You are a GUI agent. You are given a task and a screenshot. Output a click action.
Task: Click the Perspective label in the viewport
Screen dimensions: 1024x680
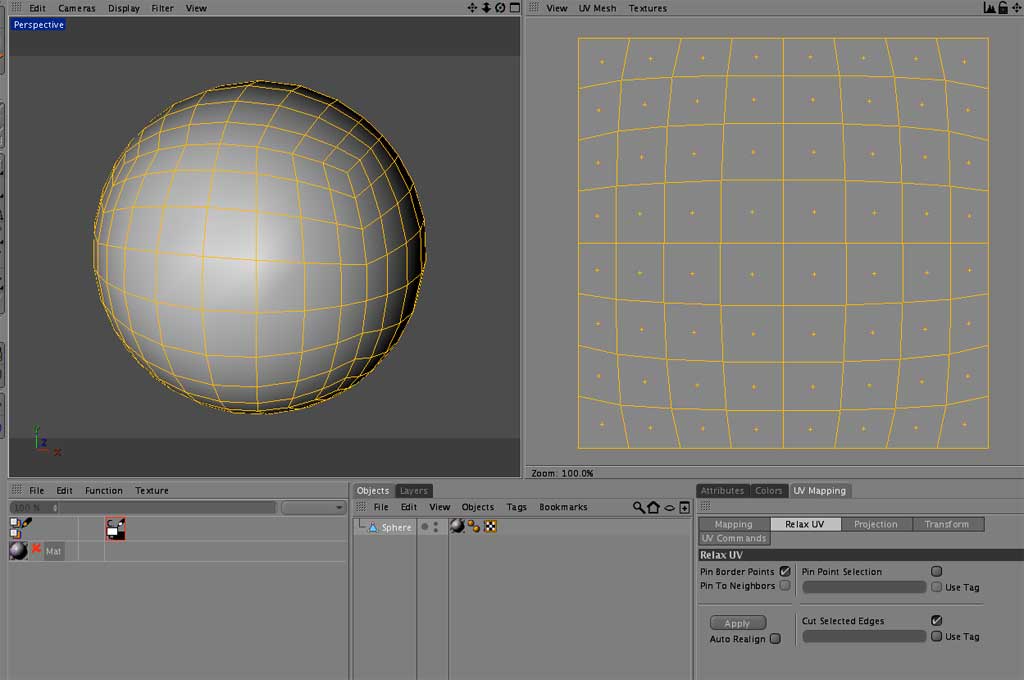click(37, 24)
